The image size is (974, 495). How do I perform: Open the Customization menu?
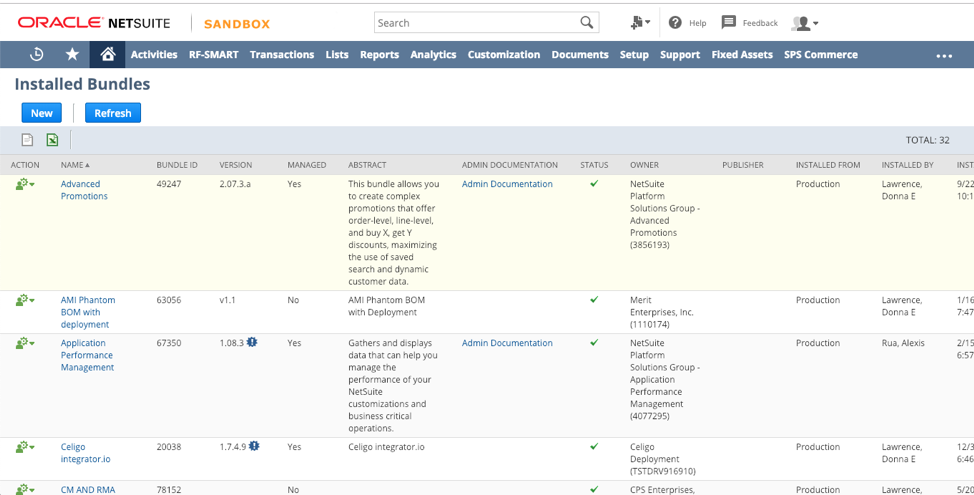(x=504, y=55)
